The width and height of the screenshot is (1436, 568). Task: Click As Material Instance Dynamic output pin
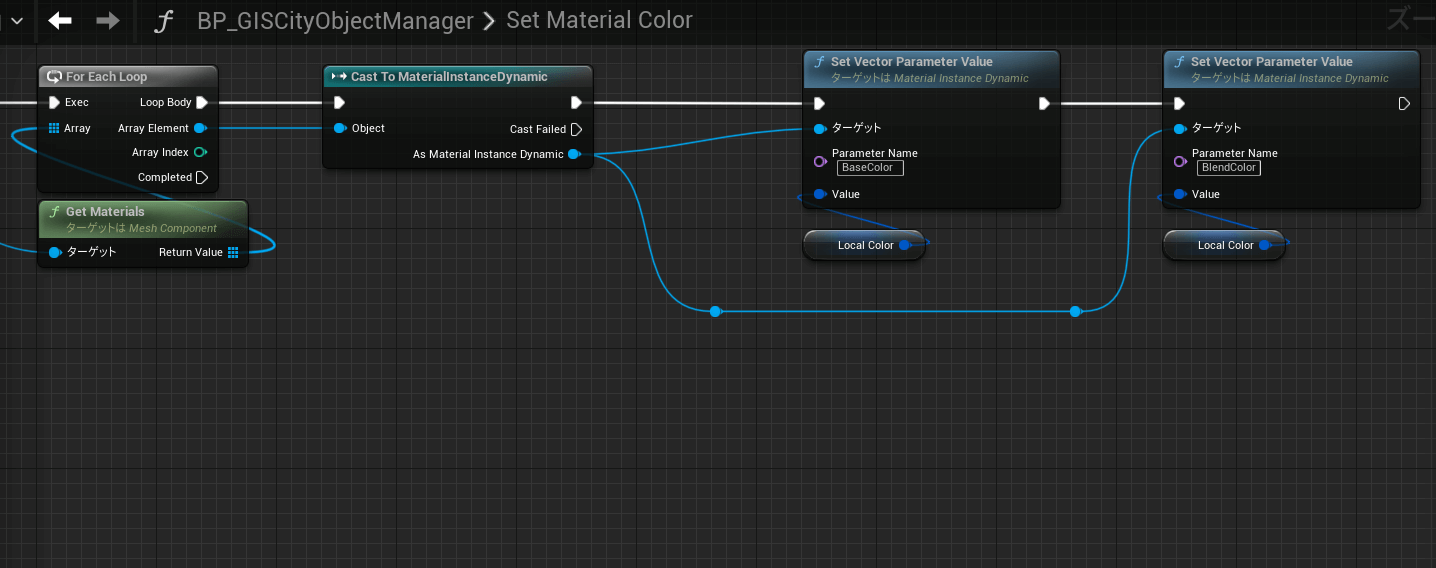[x=574, y=154]
